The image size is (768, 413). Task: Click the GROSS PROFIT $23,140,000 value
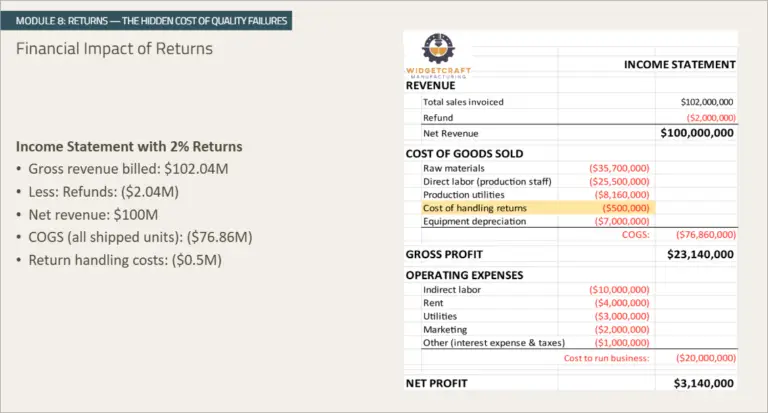pos(700,255)
